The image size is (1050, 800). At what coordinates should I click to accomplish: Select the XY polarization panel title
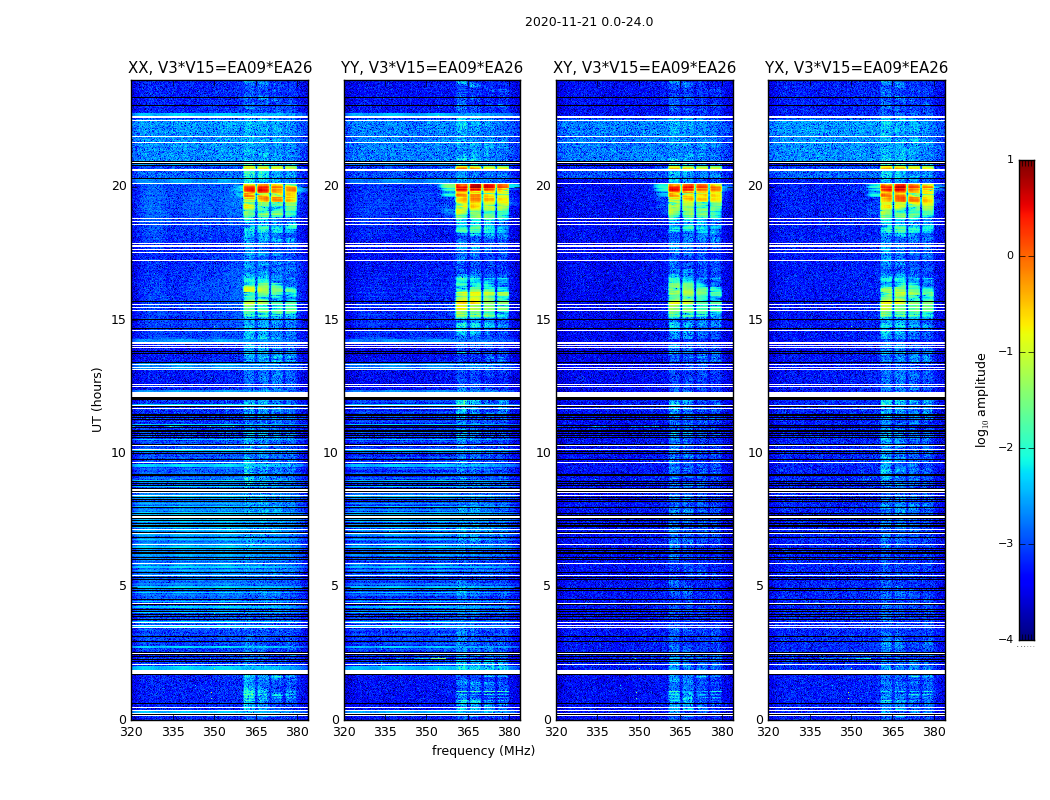[x=645, y=68]
